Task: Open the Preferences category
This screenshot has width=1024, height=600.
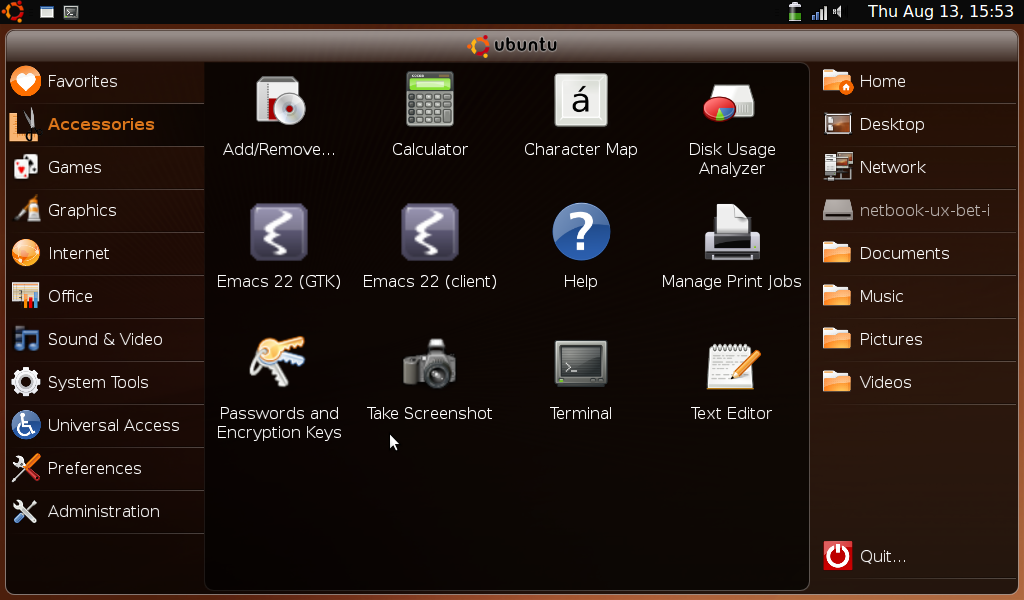Action: (106, 469)
